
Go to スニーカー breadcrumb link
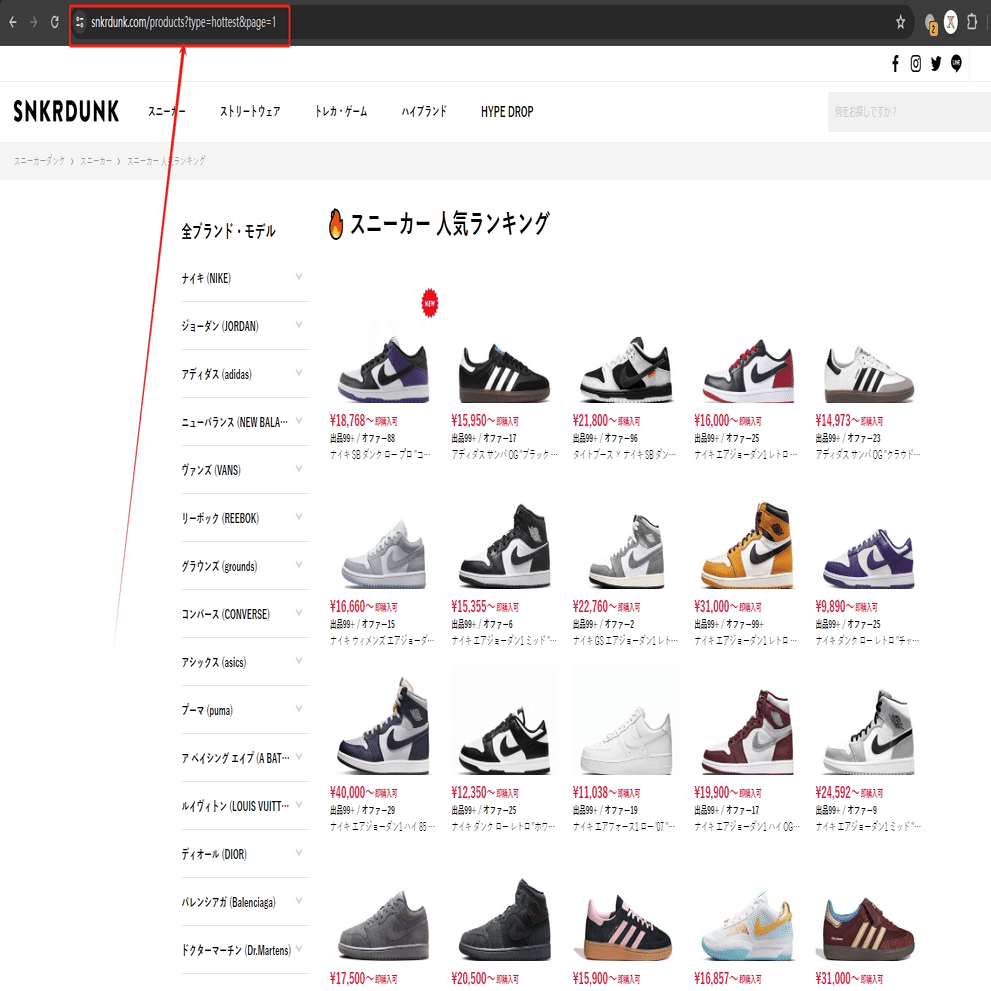coord(96,161)
